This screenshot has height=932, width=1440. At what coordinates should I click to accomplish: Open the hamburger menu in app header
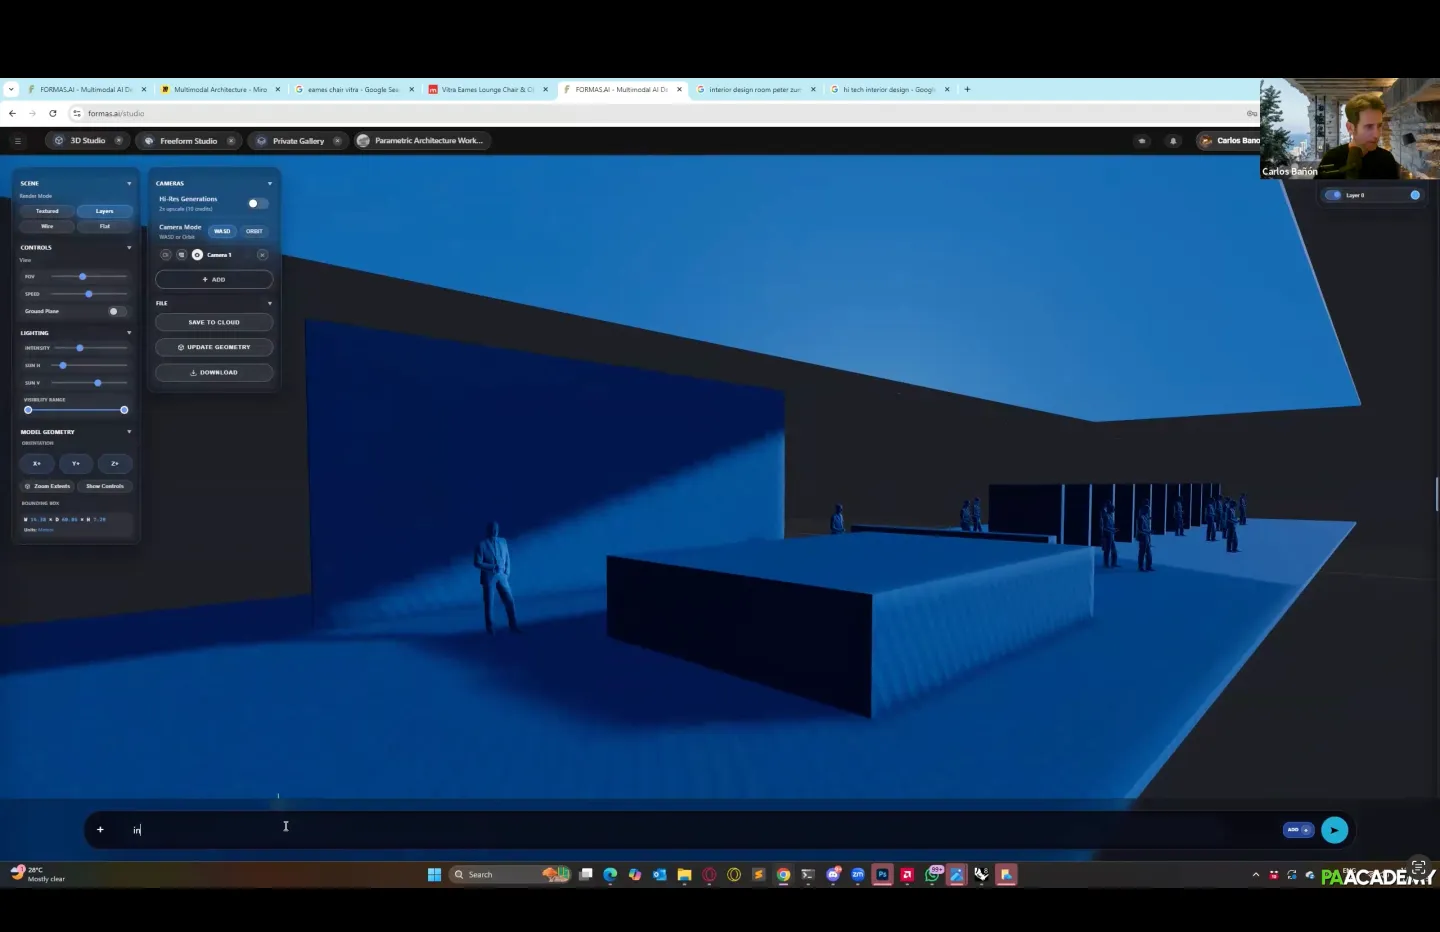click(17, 141)
